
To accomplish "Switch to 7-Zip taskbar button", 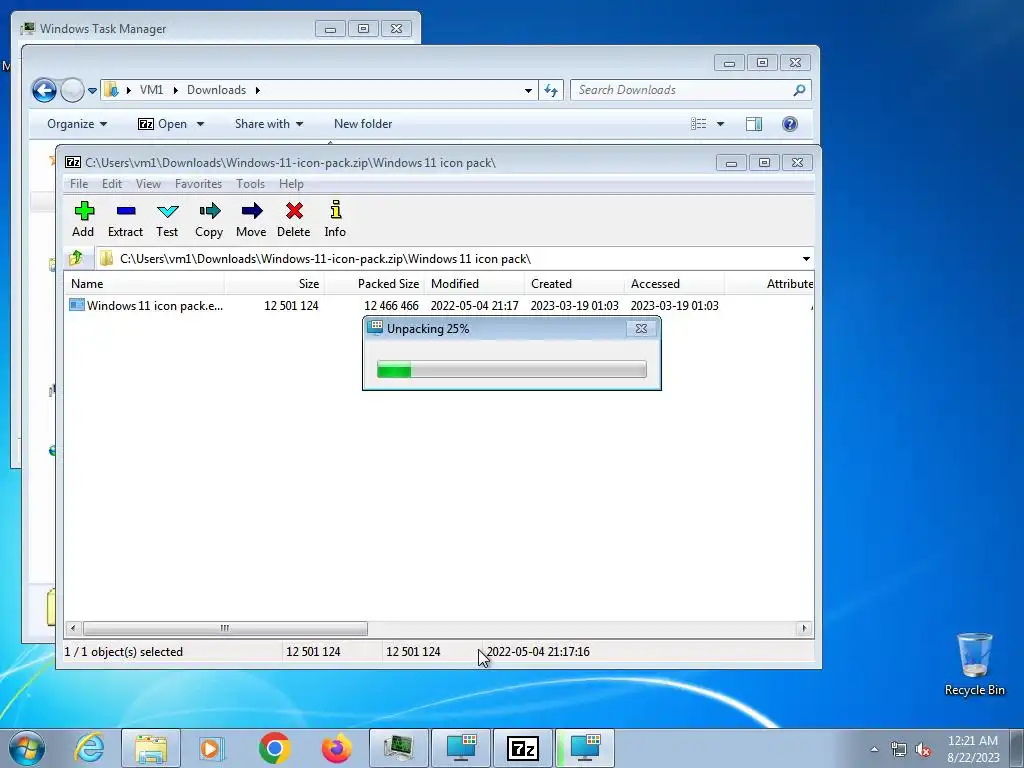I will tap(523, 748).
